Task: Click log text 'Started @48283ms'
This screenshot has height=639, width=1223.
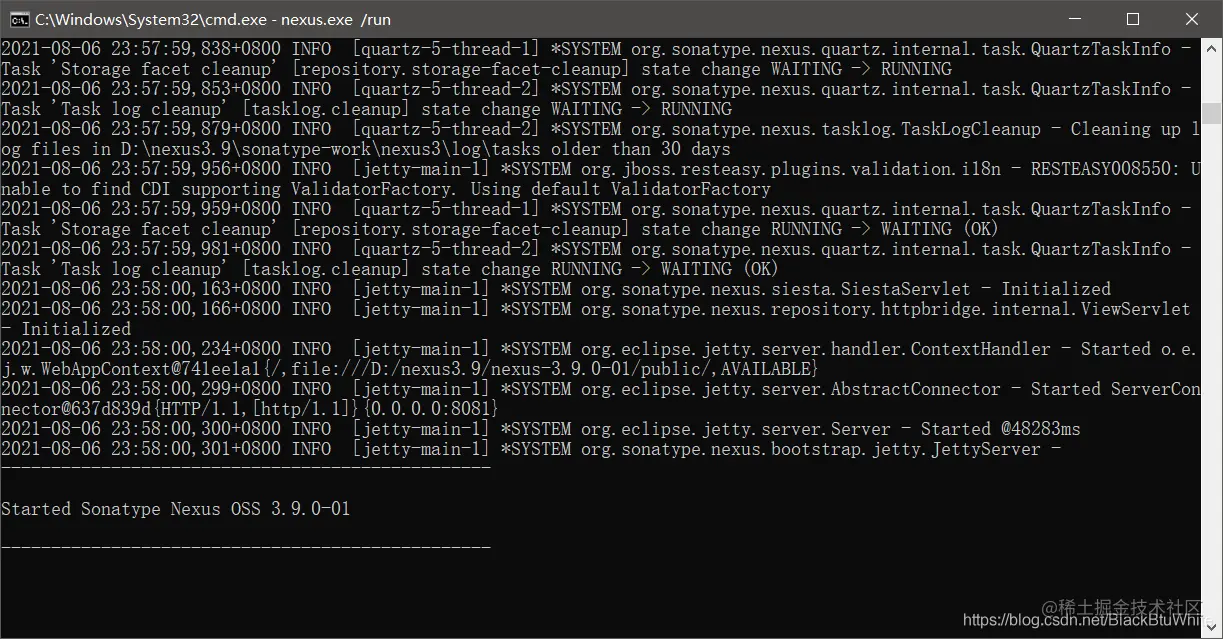Action: (1000, 429)
